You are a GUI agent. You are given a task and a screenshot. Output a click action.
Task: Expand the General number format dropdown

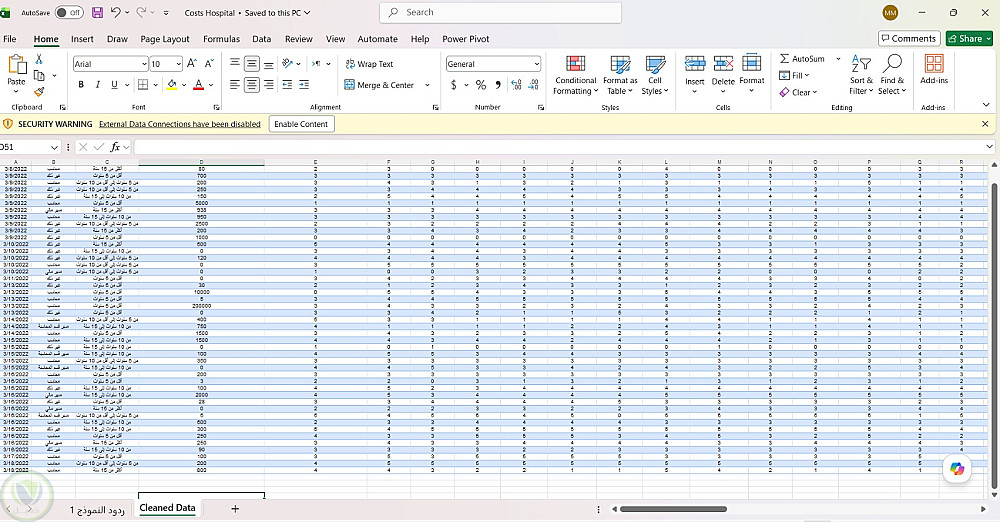pos(536,64)
